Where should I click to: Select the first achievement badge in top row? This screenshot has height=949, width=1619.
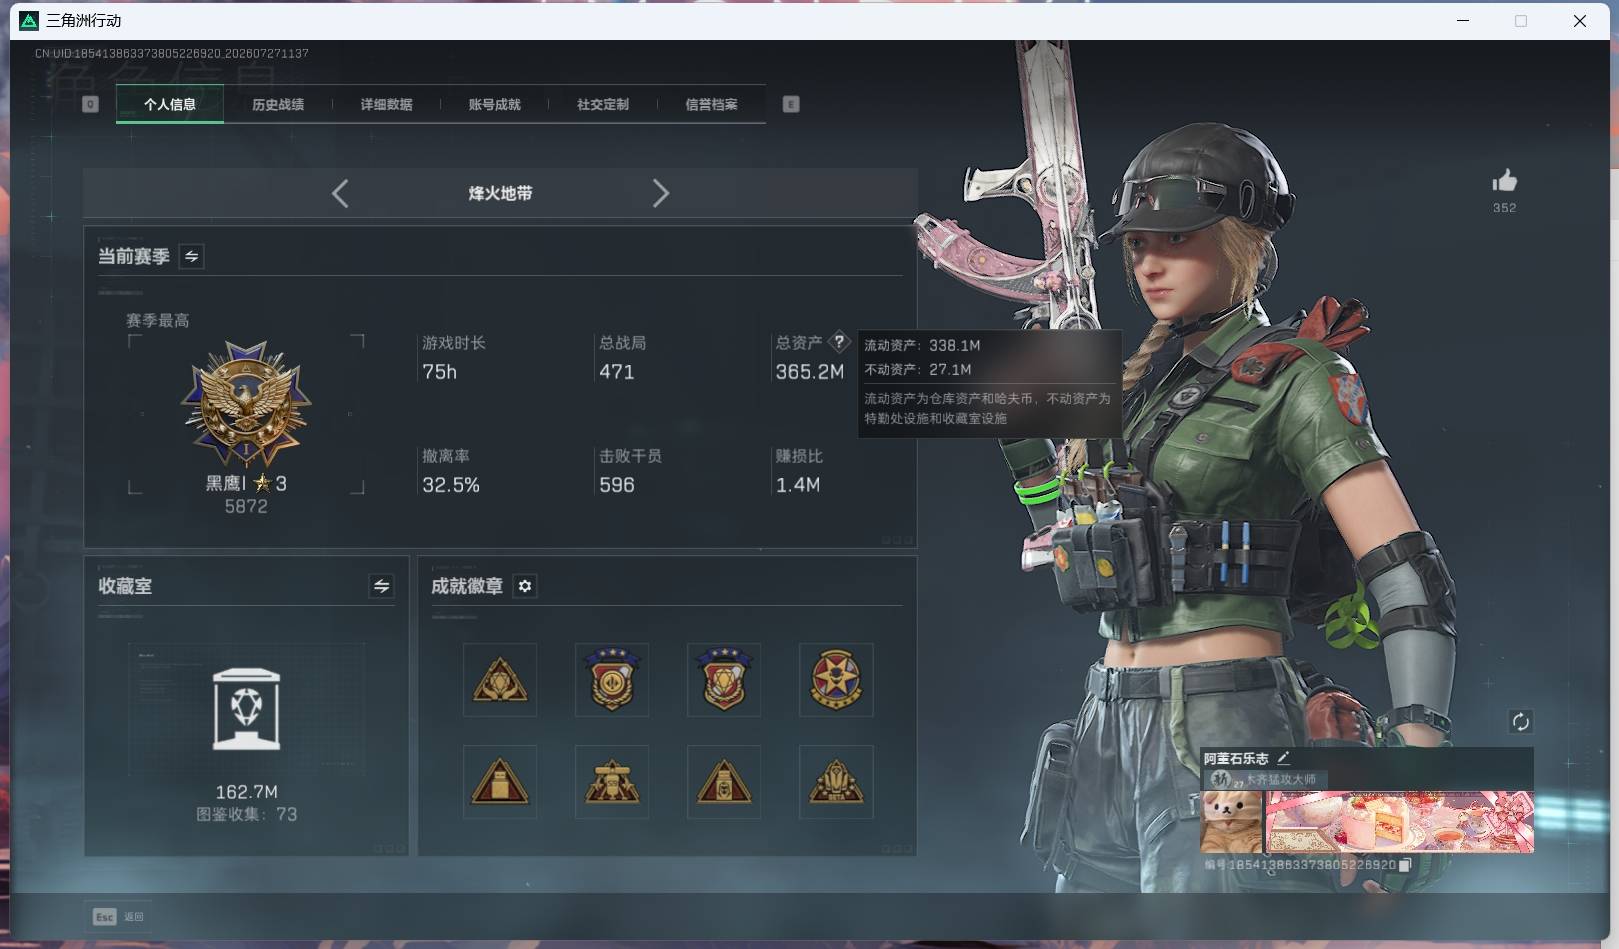[500, 680]
